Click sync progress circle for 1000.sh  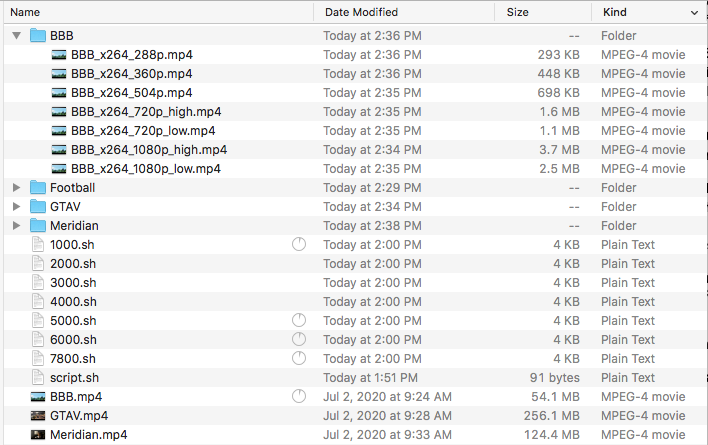click(299, 244)
